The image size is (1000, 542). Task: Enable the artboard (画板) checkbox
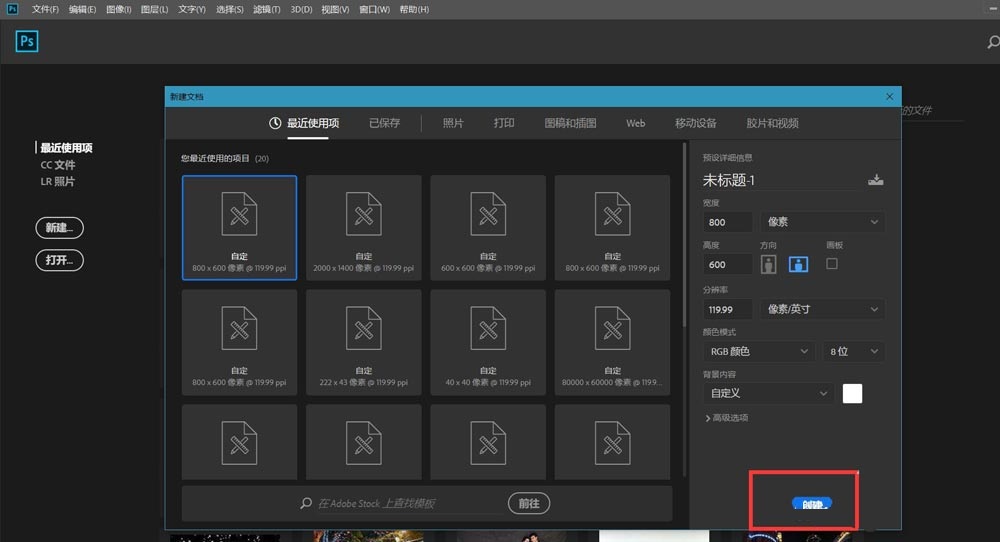coord(832,264)
